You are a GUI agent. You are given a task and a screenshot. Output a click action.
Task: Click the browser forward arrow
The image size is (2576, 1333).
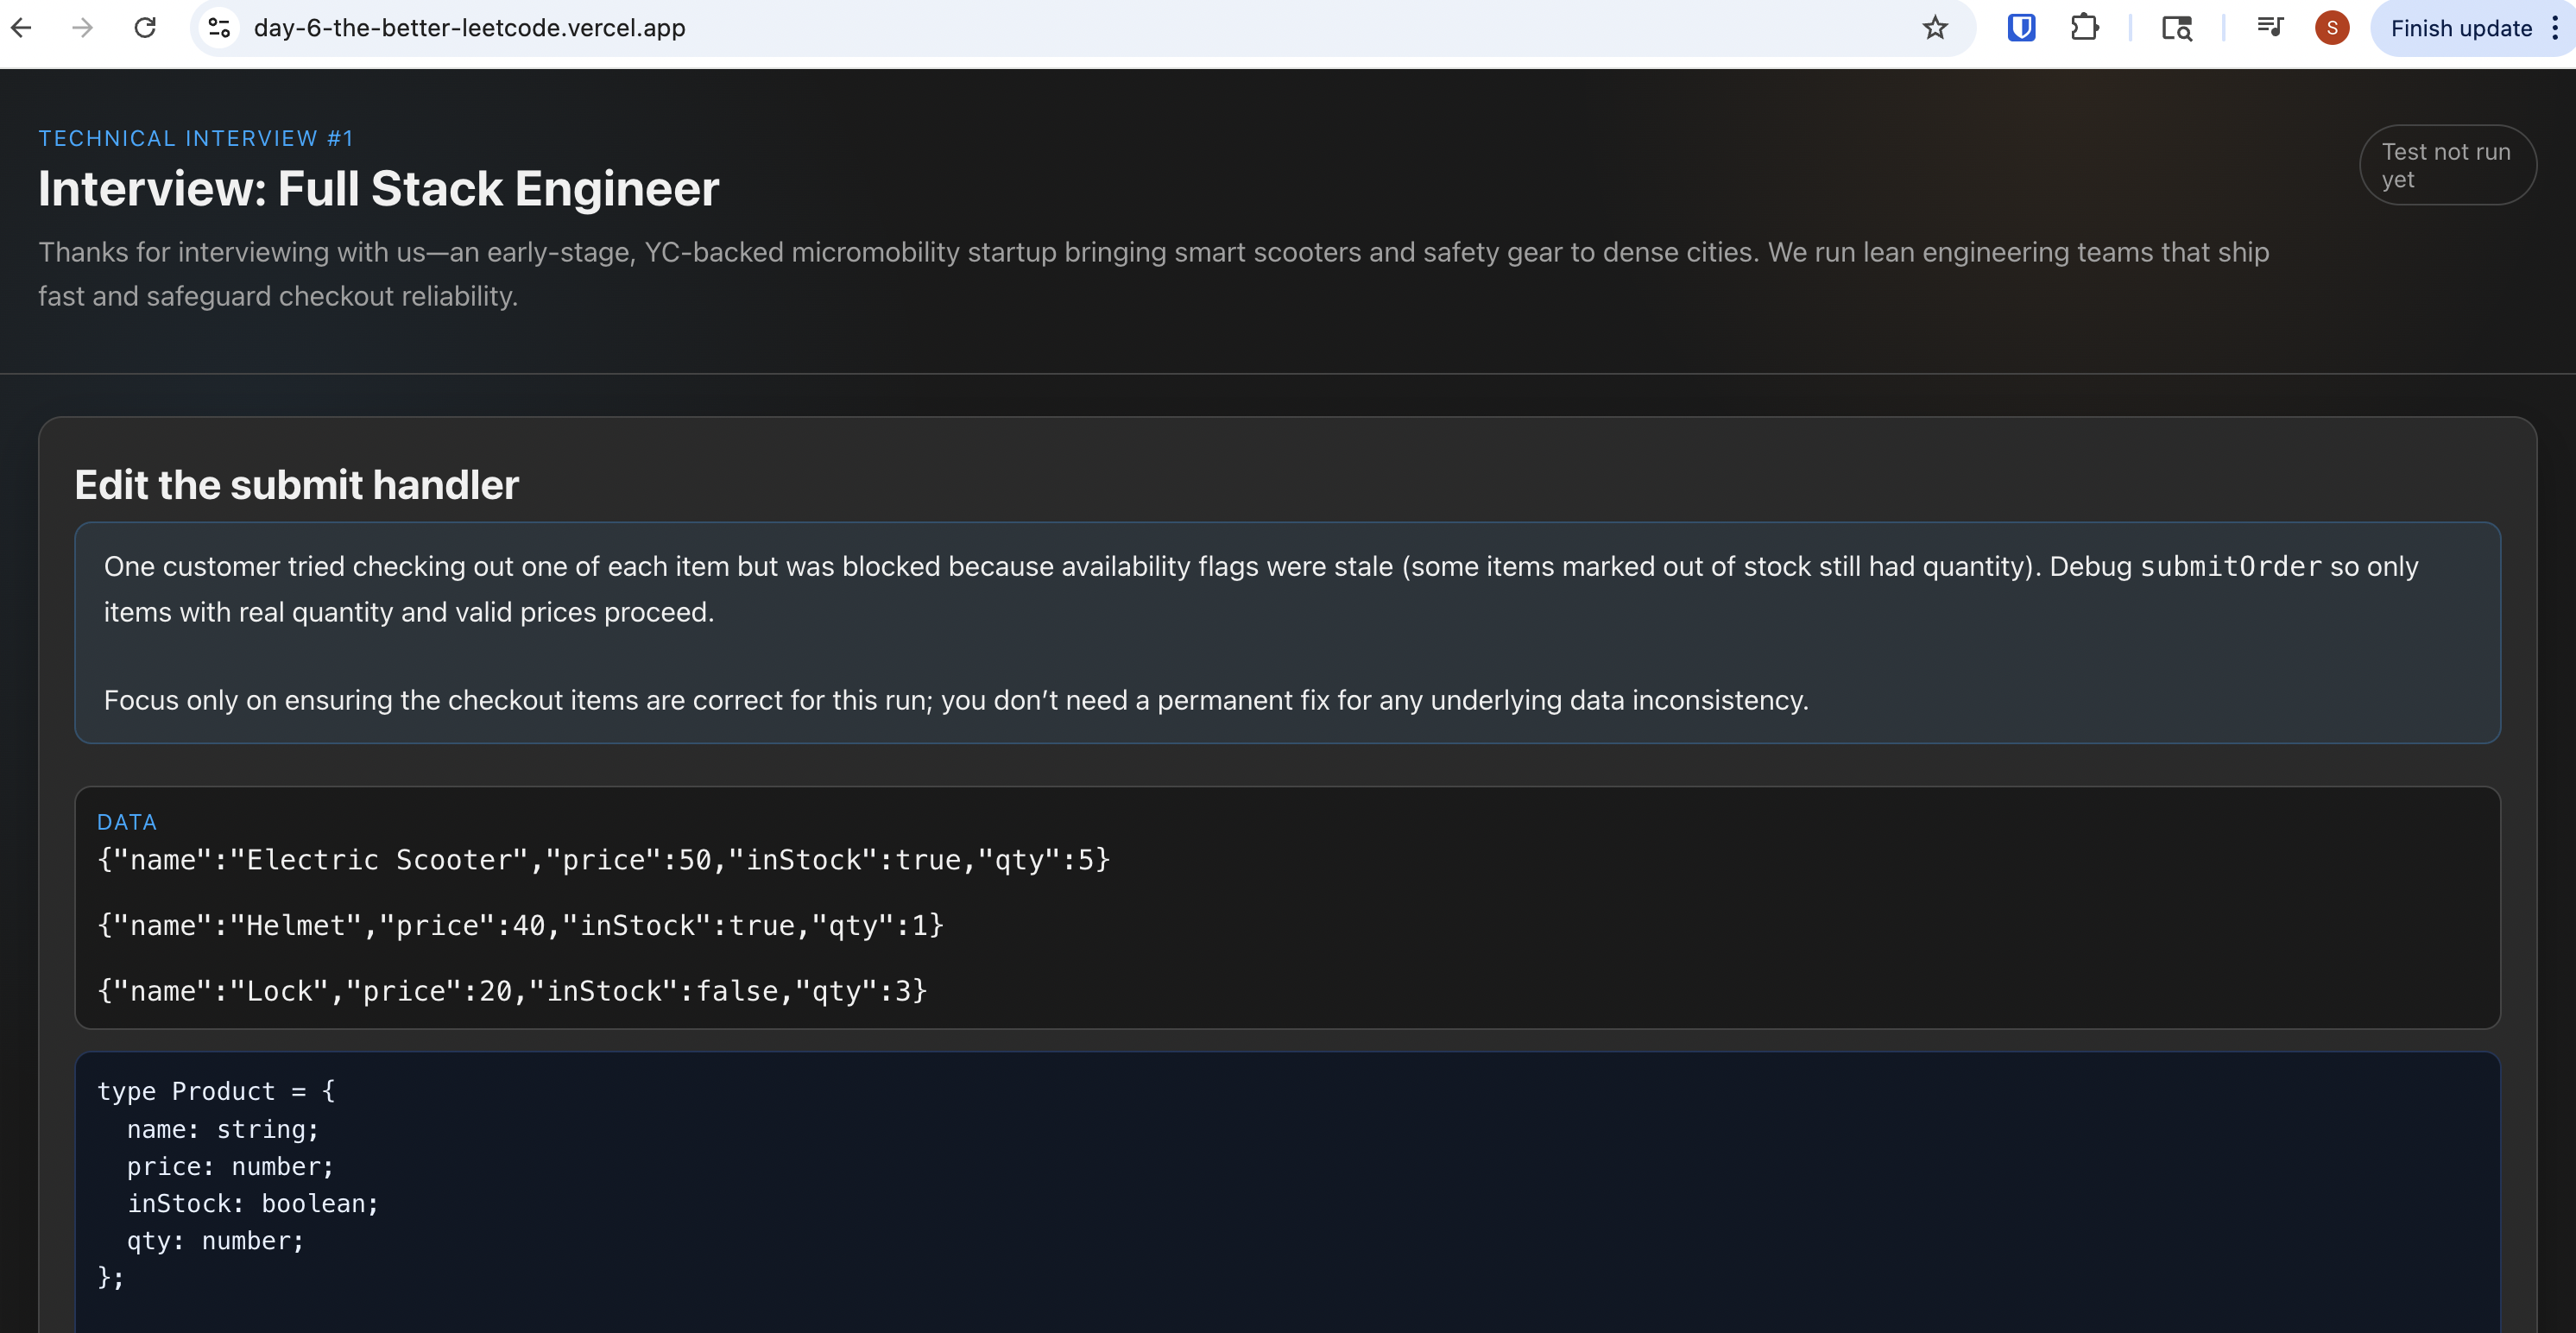tap(83, 28)
